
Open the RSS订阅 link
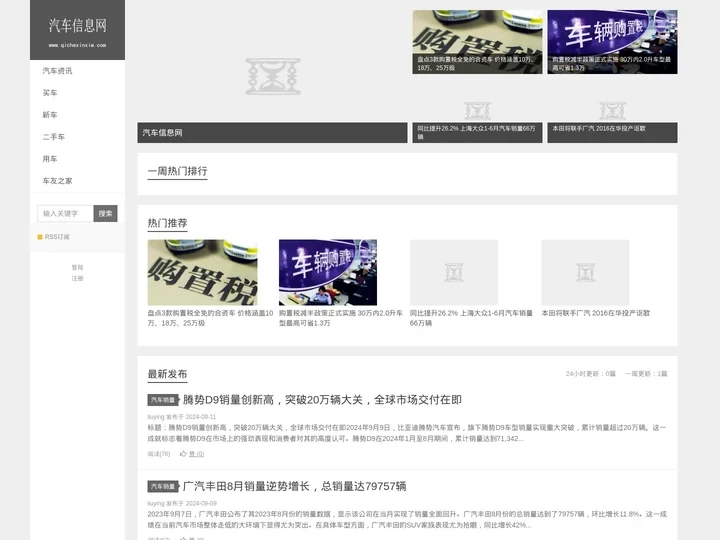coord(57,237)
